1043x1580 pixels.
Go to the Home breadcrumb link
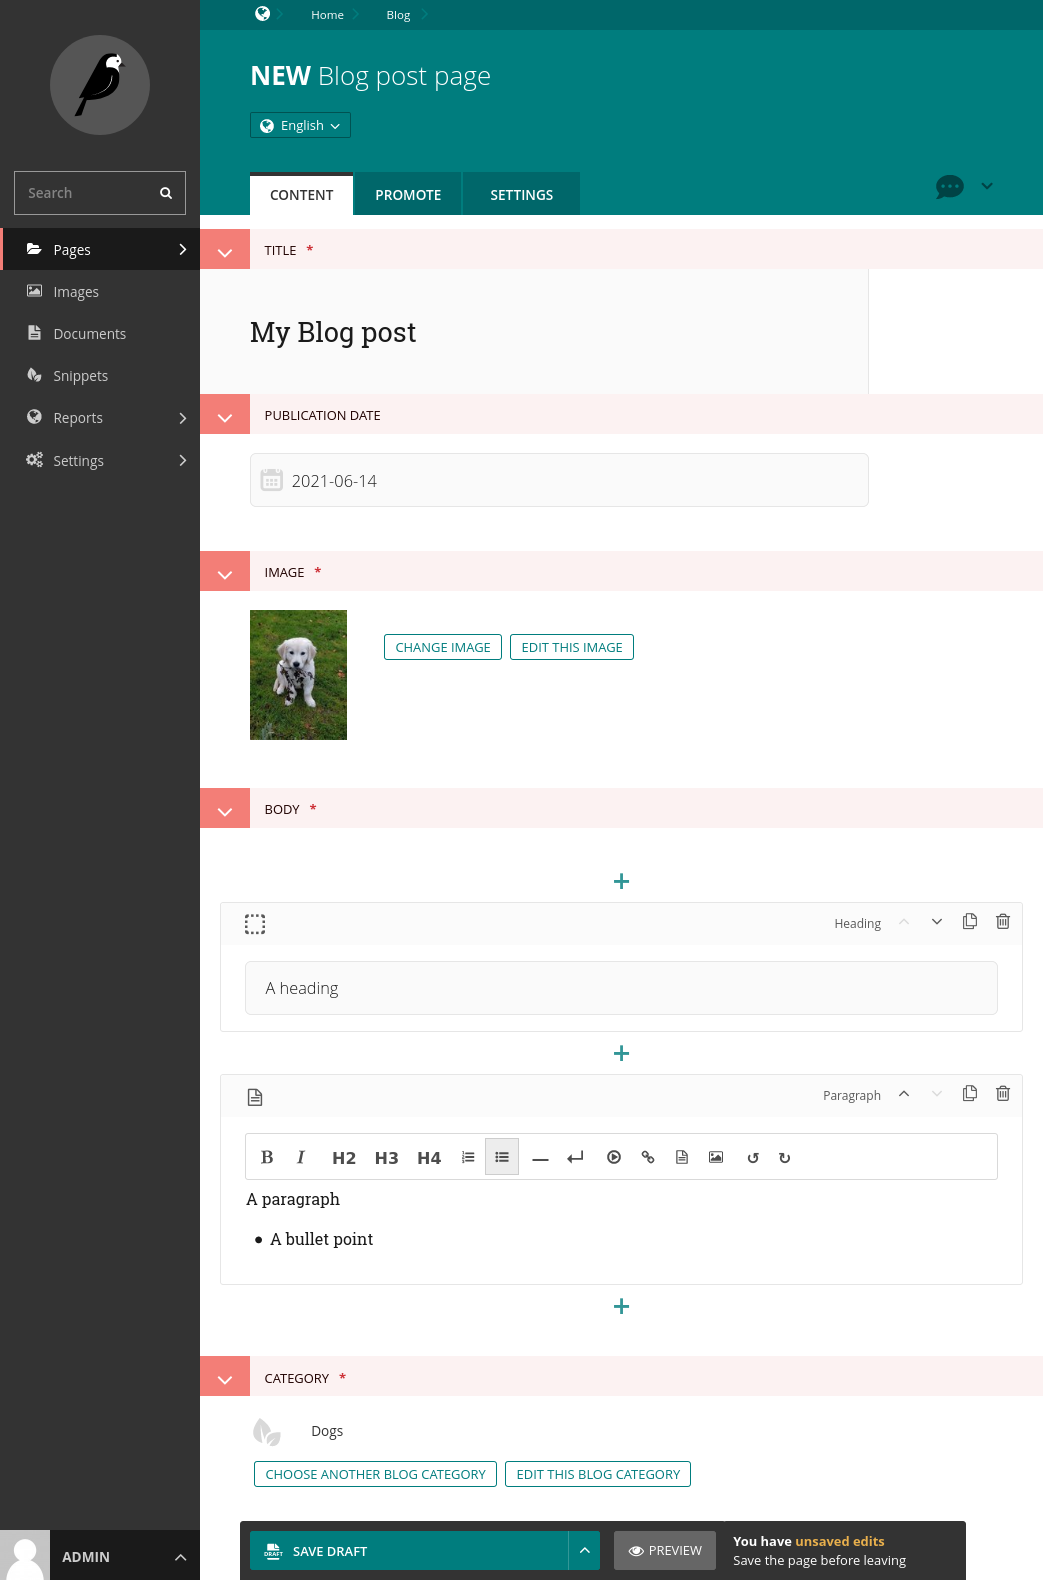327,15
